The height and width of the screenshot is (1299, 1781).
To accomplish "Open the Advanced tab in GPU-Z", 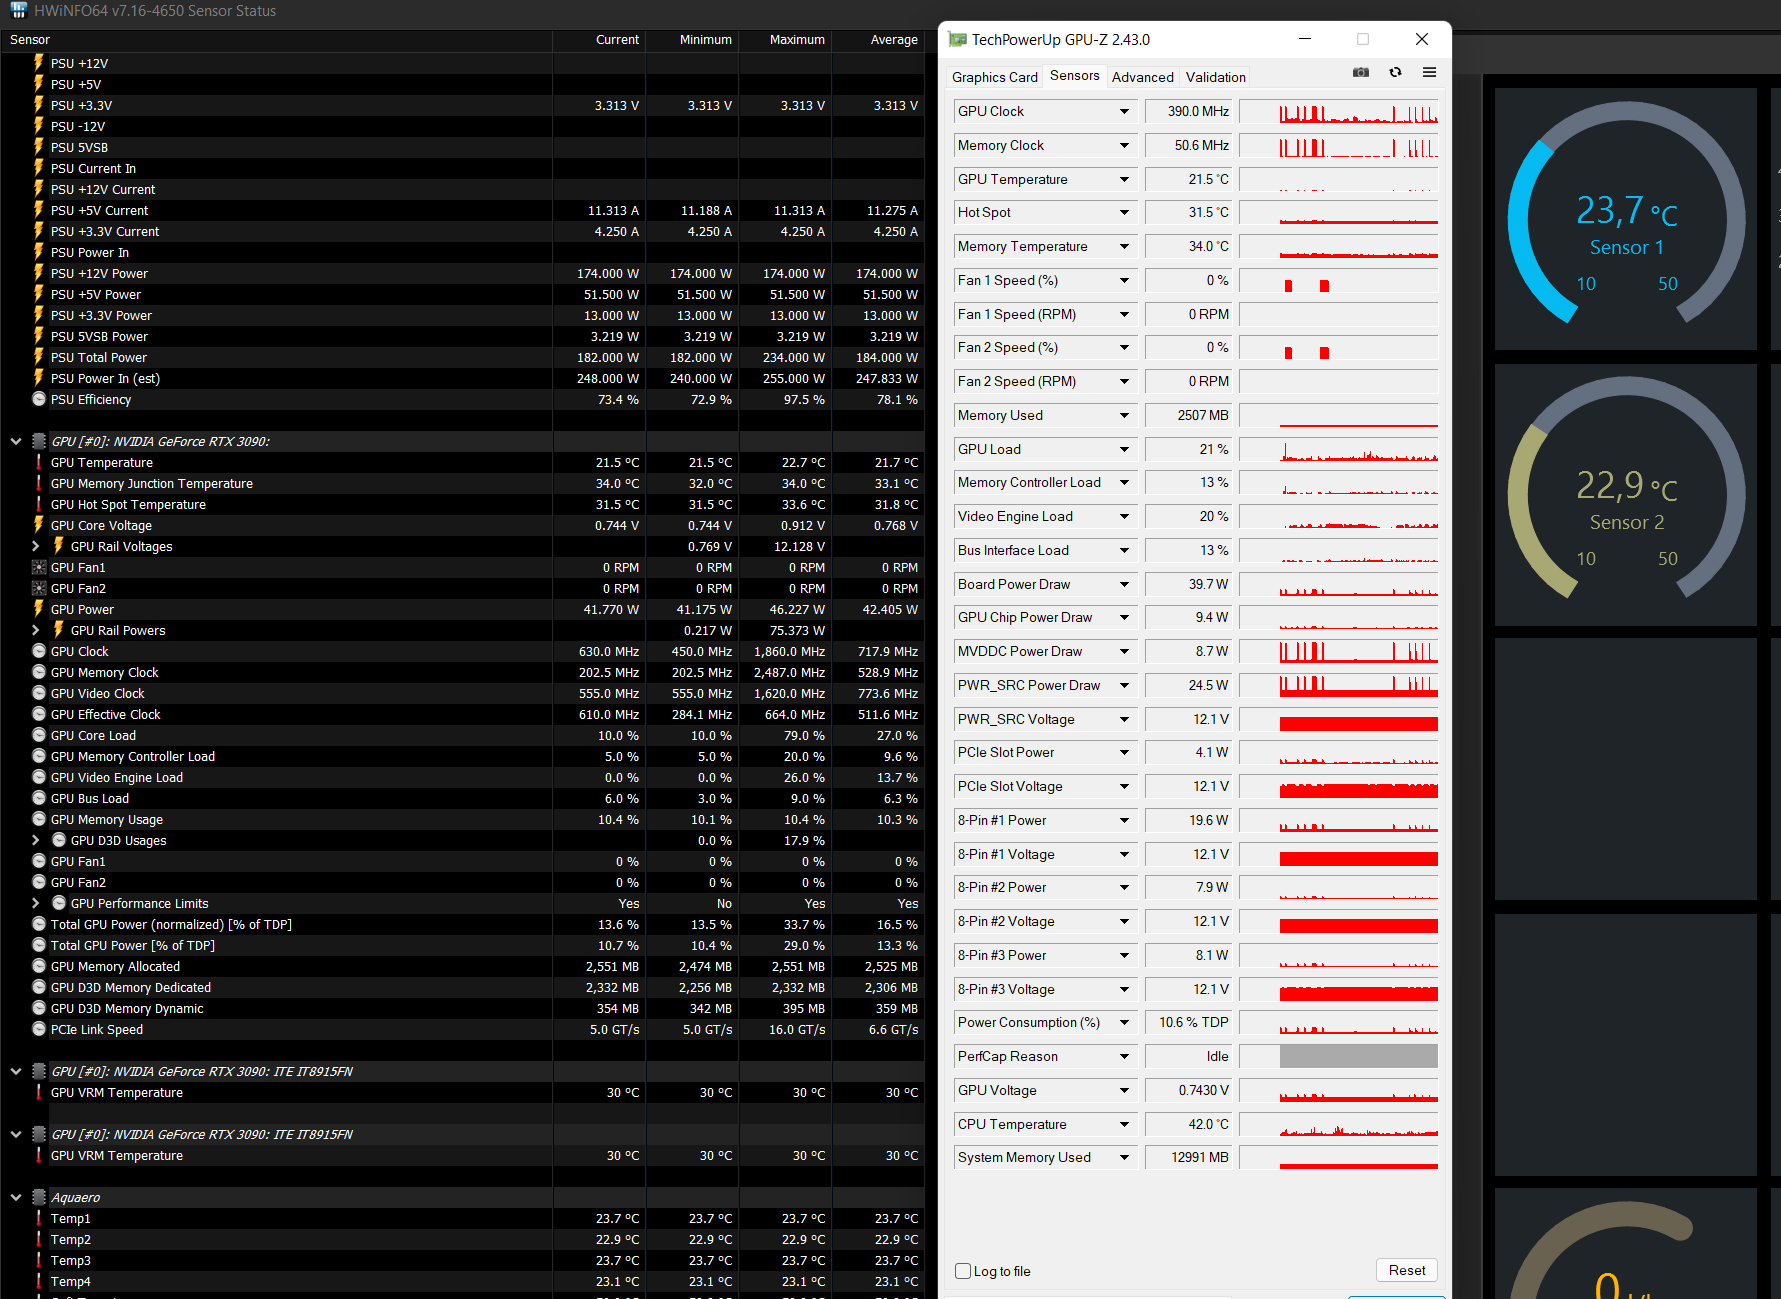I will [x=1143, y=77].
